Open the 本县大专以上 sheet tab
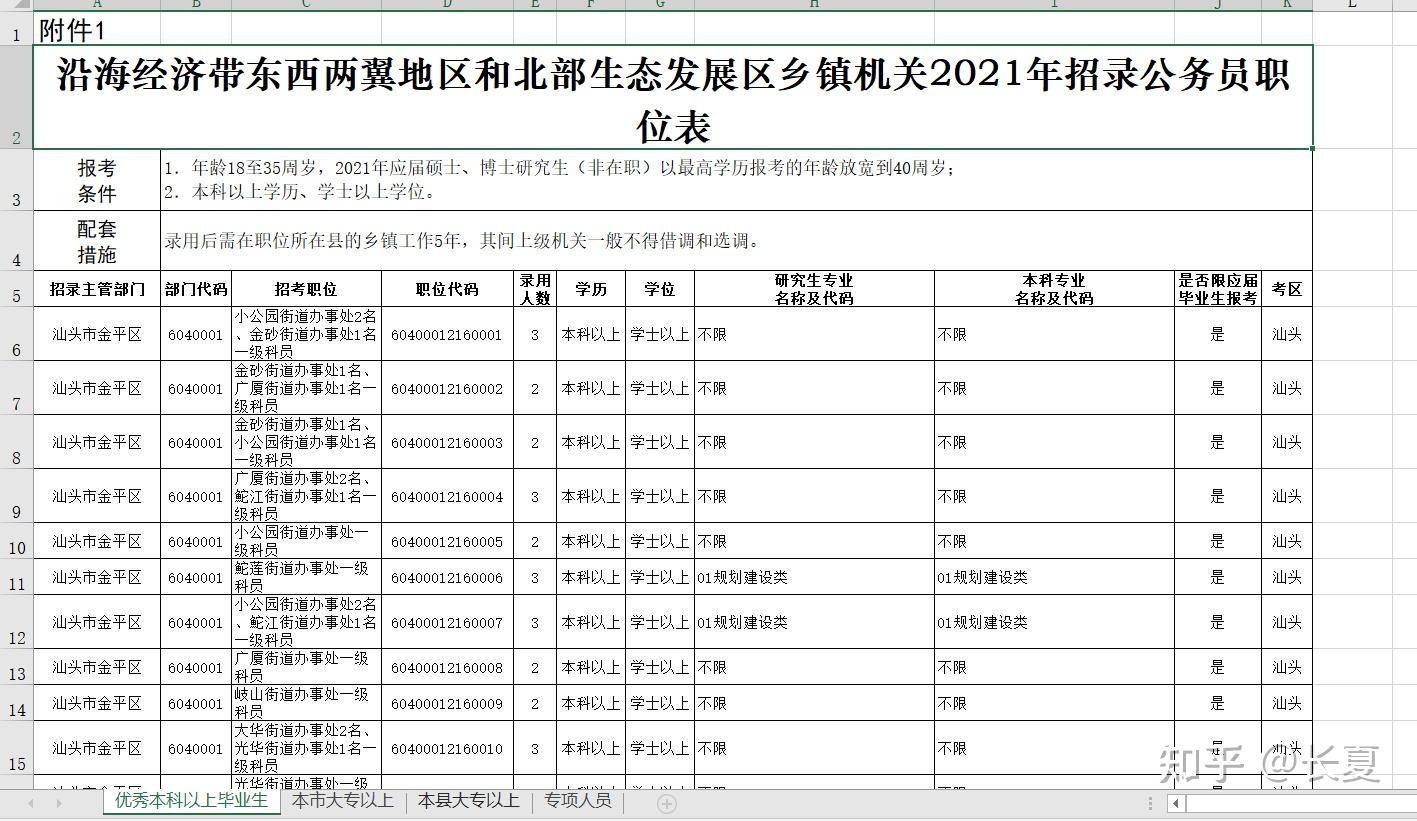Viewport: 1417px width, 821px height. 469,801
